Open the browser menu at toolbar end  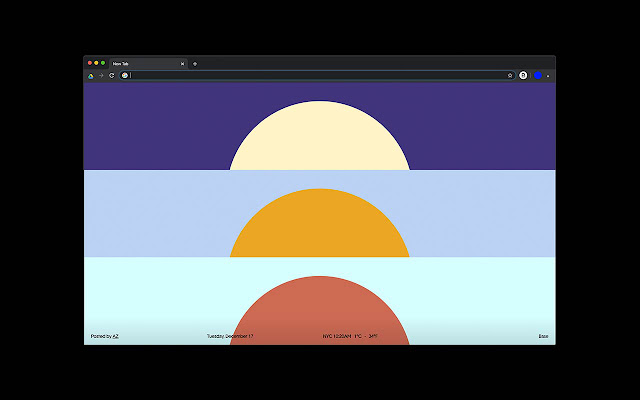click(548, 76)
